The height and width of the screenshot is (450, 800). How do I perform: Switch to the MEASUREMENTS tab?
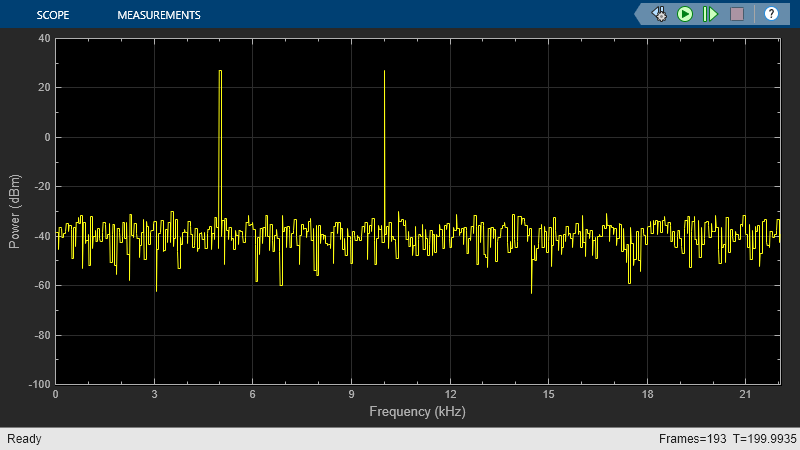click(x=159, y=15)
